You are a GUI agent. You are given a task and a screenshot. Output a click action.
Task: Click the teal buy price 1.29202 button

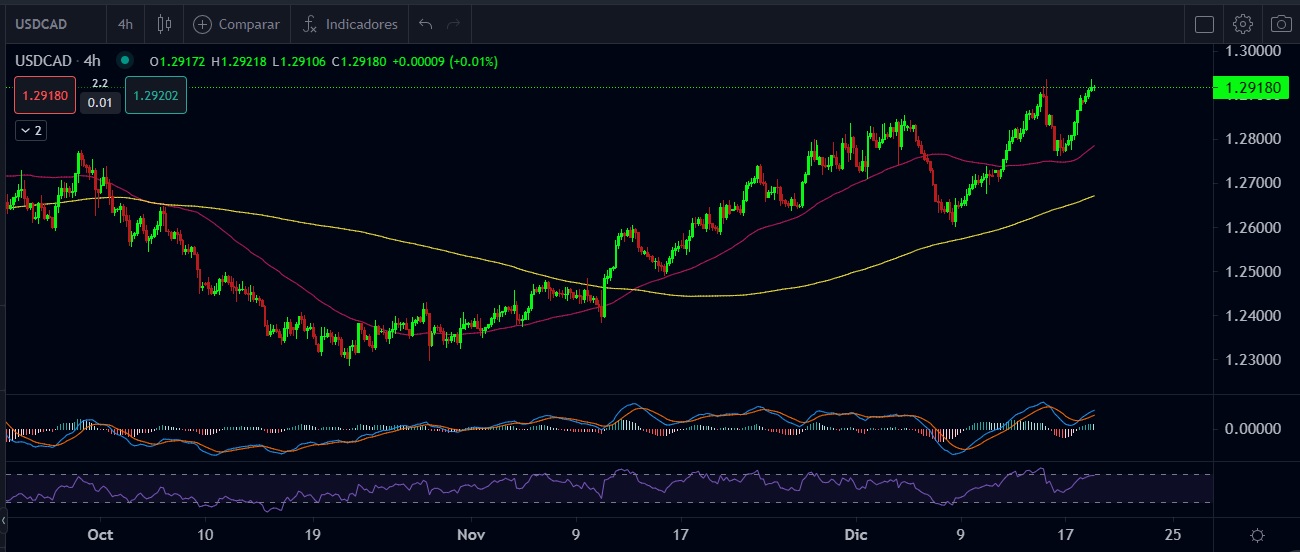point(156,95)
